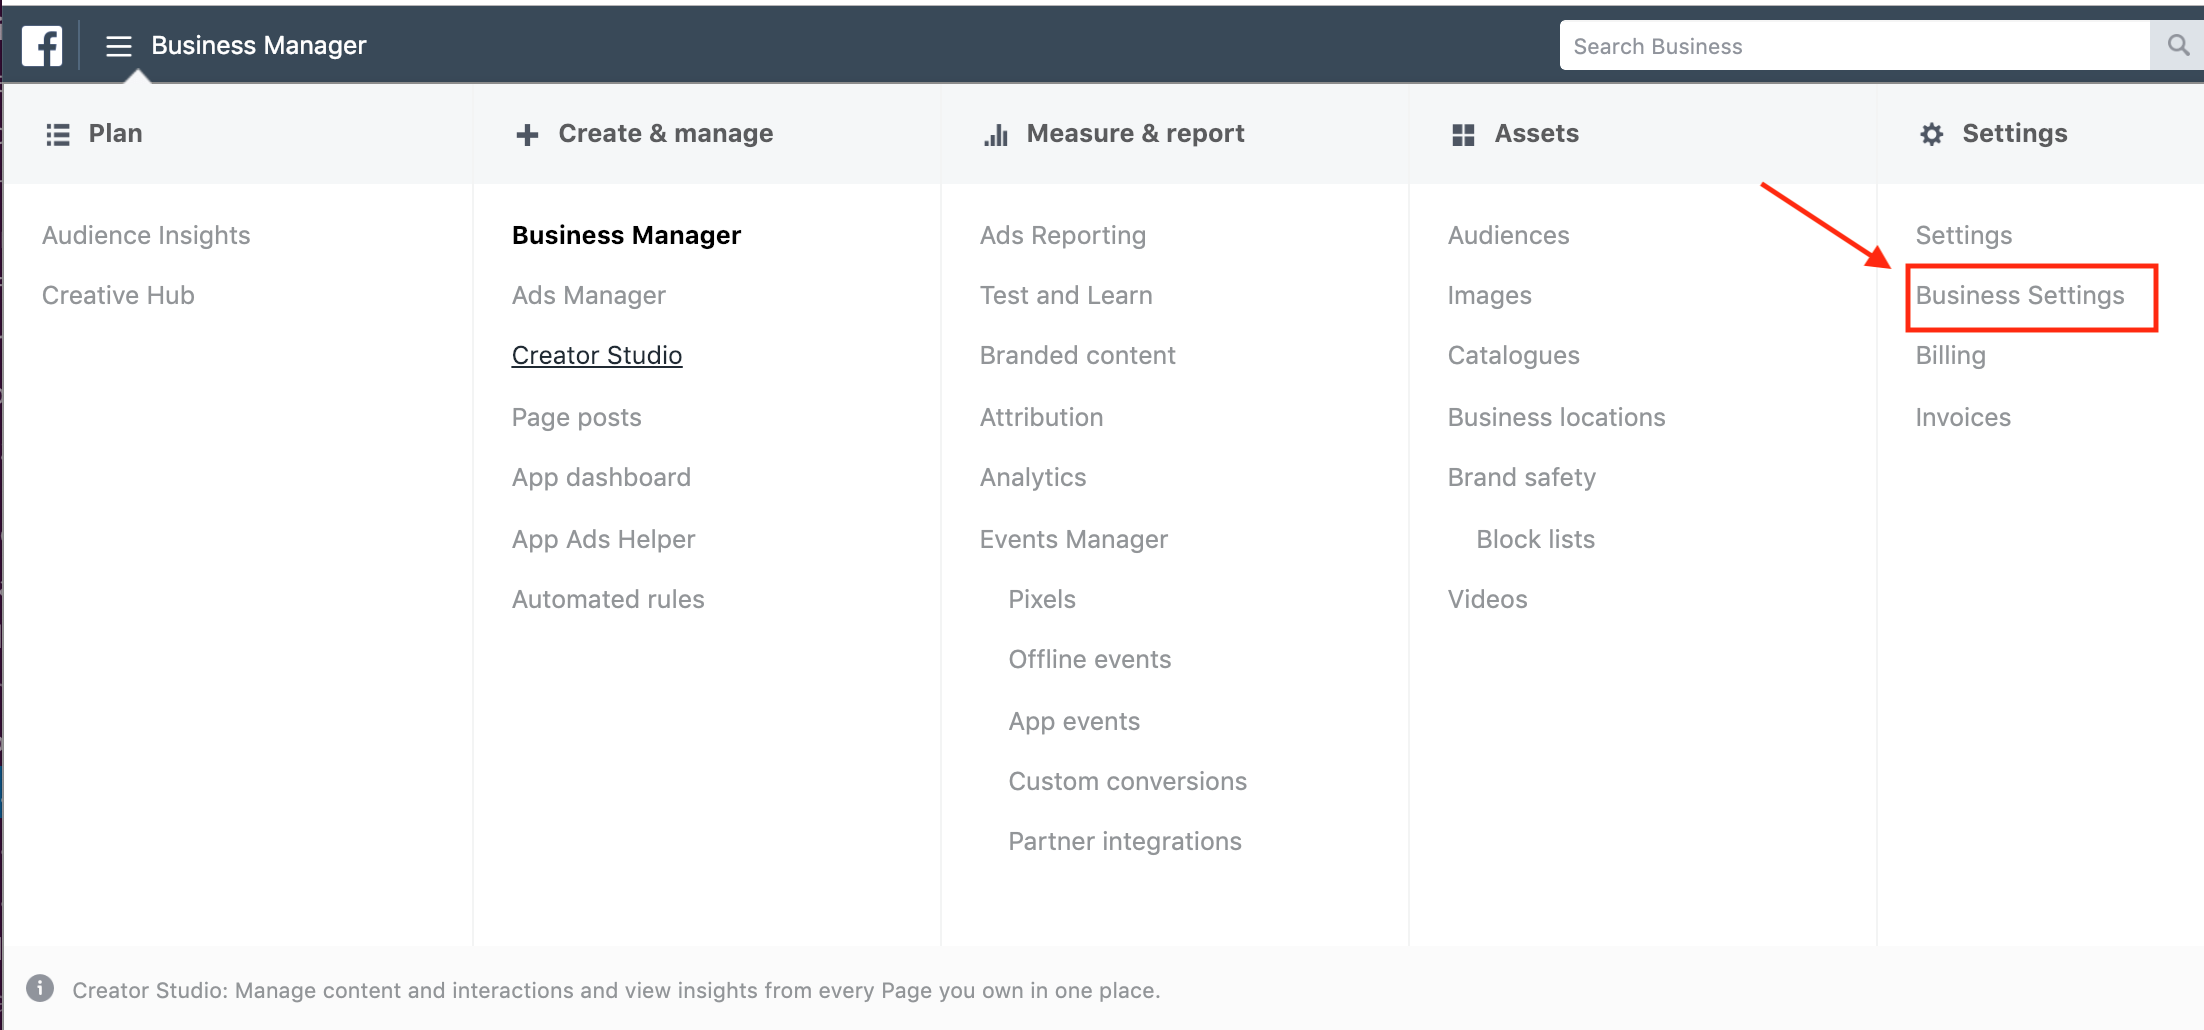Open App events

(x=1074, y=721)
